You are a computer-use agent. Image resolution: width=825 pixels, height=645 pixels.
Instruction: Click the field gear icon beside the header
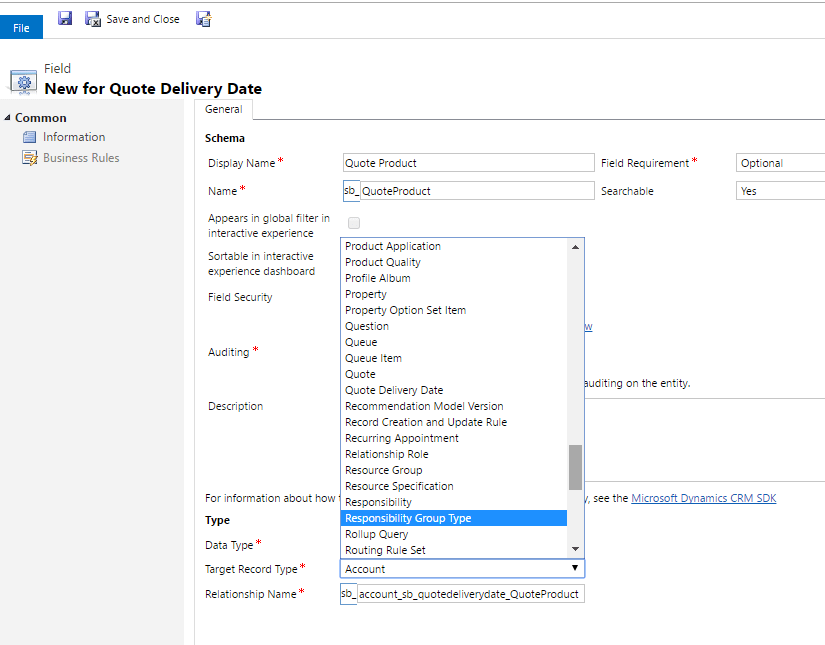pos(22,80)
